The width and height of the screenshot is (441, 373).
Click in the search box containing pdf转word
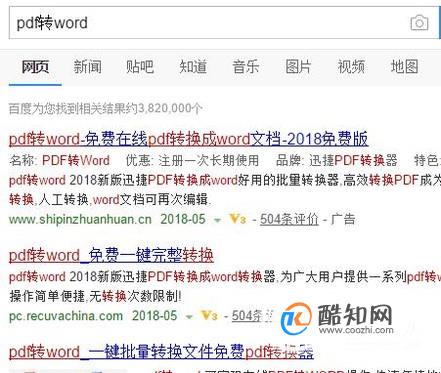click(207, 23)
